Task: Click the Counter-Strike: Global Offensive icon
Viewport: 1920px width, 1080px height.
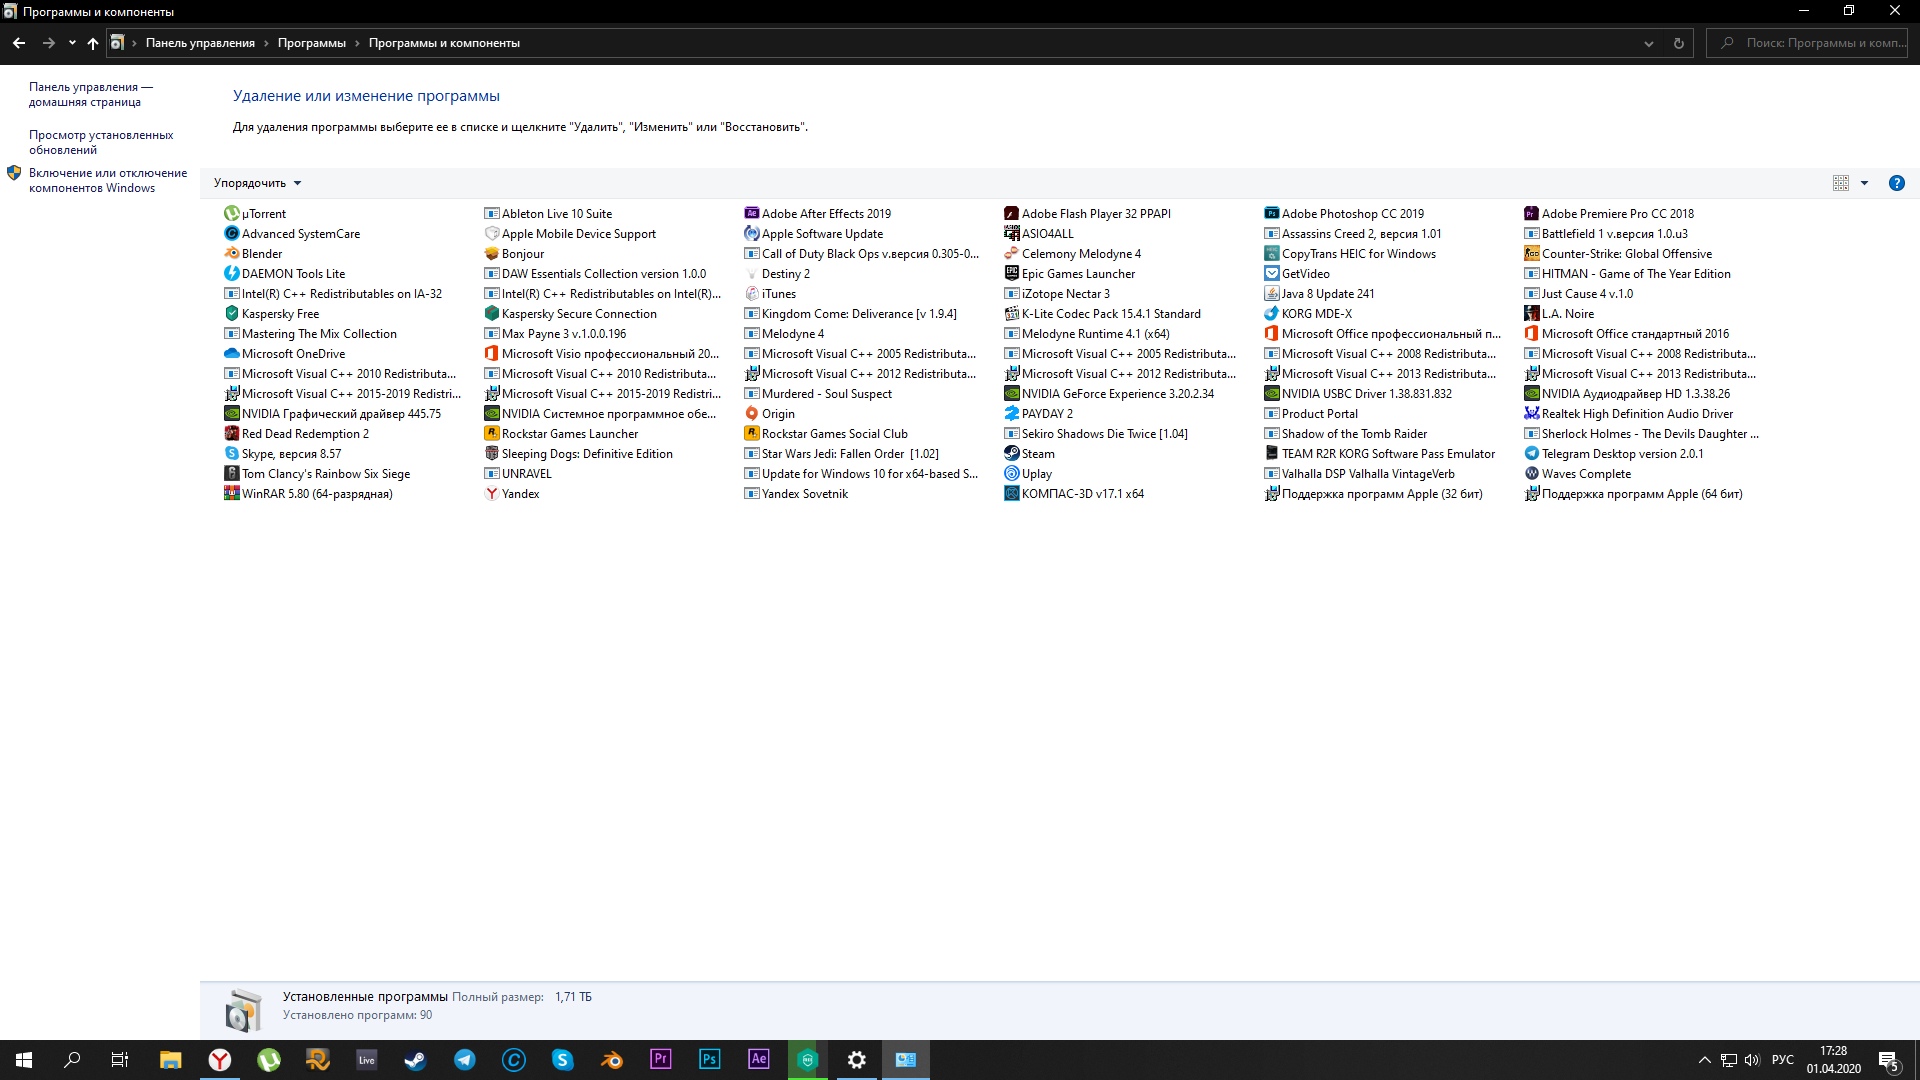Action: [x=1532, y=254]
